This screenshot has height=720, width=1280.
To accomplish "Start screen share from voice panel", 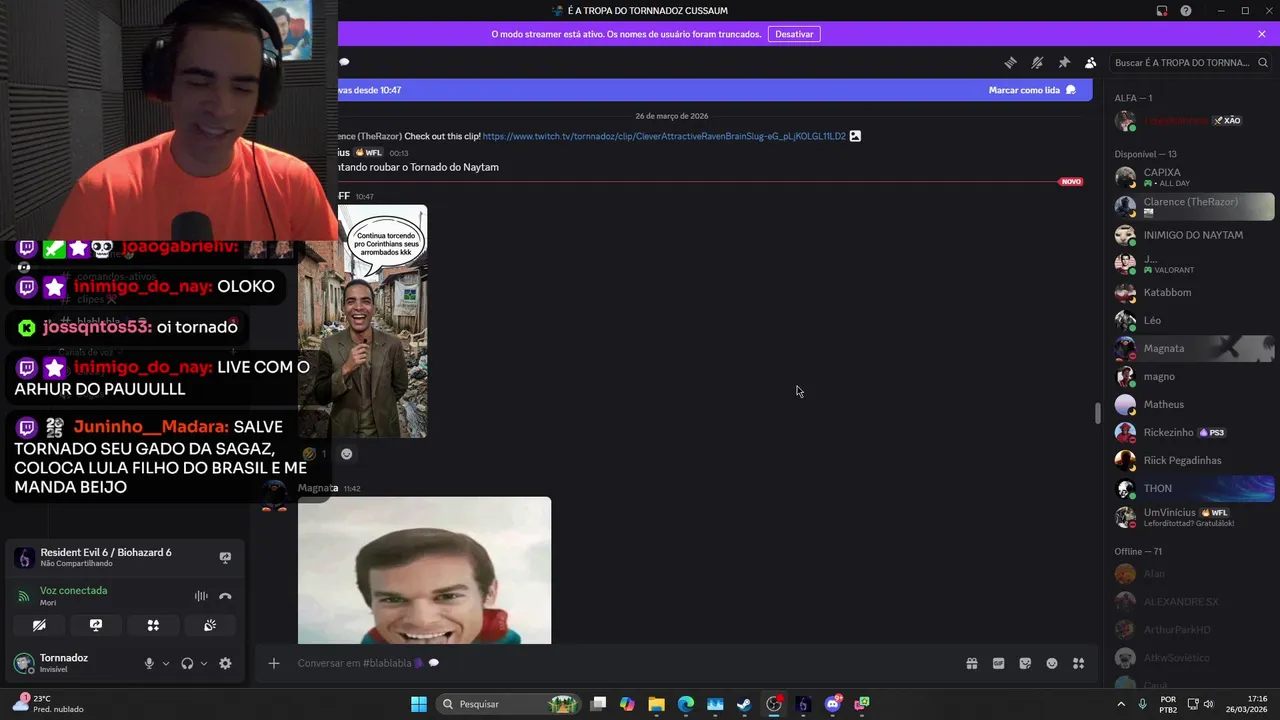I will [96, 625].
